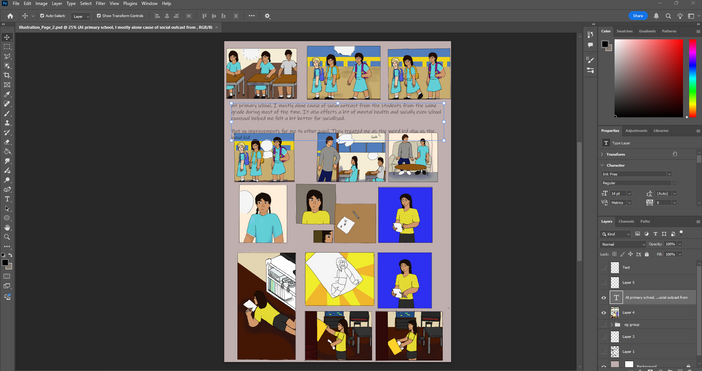Screen dimensions: 702x371
Task: Switch to the Gradients tab
Action: click(x=647, y=31)
